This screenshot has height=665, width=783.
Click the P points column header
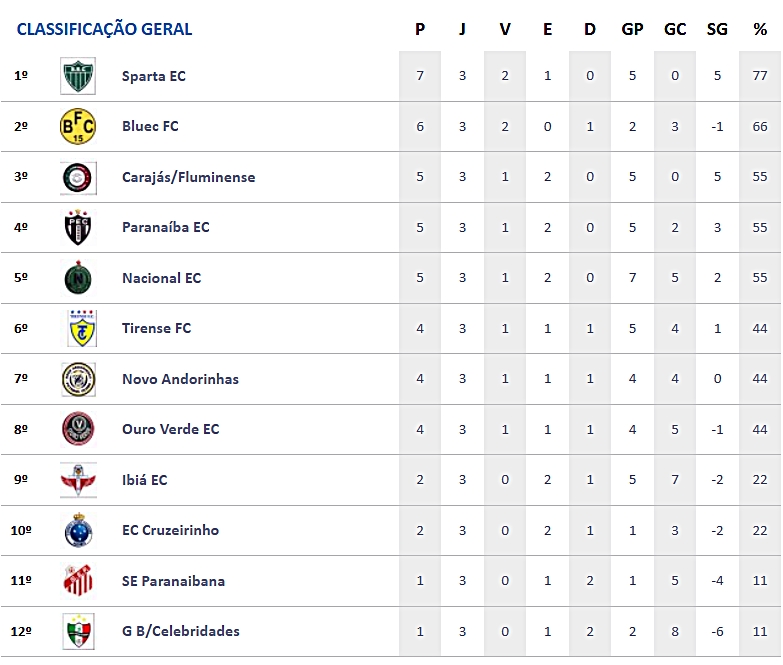[x=420, y=29]
